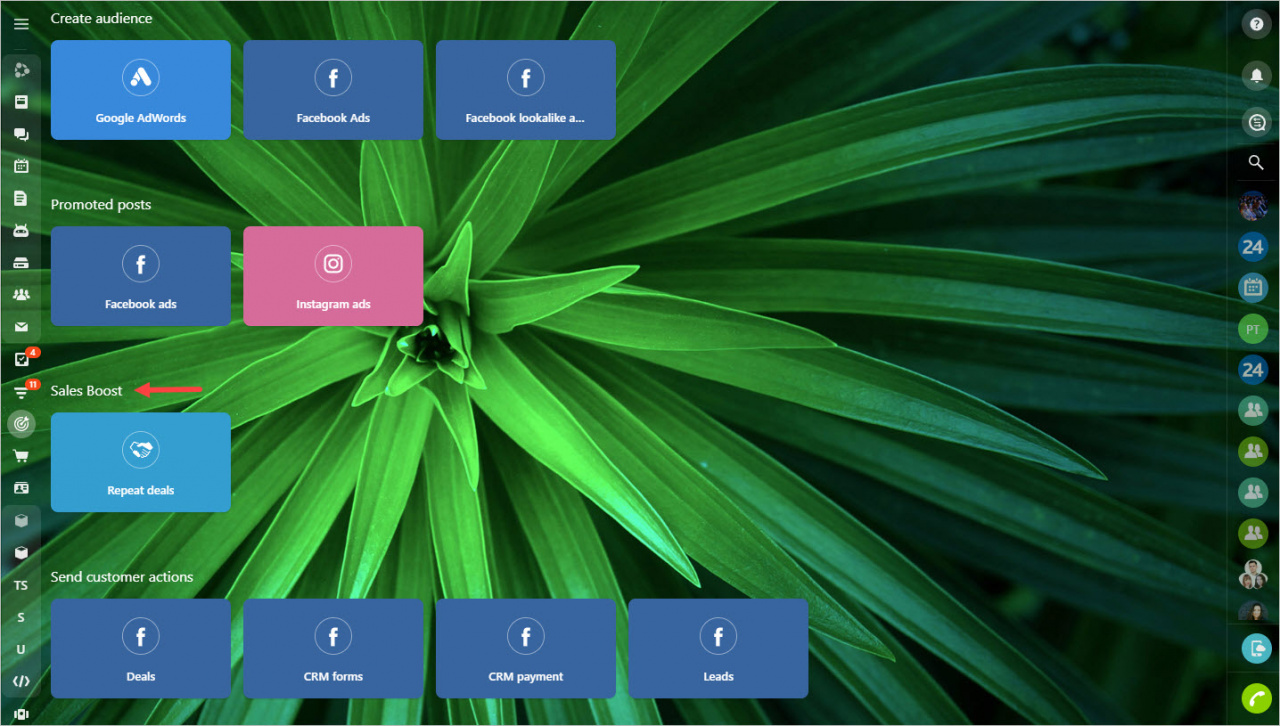Open tasks icon with badge 4

[21, 359]
